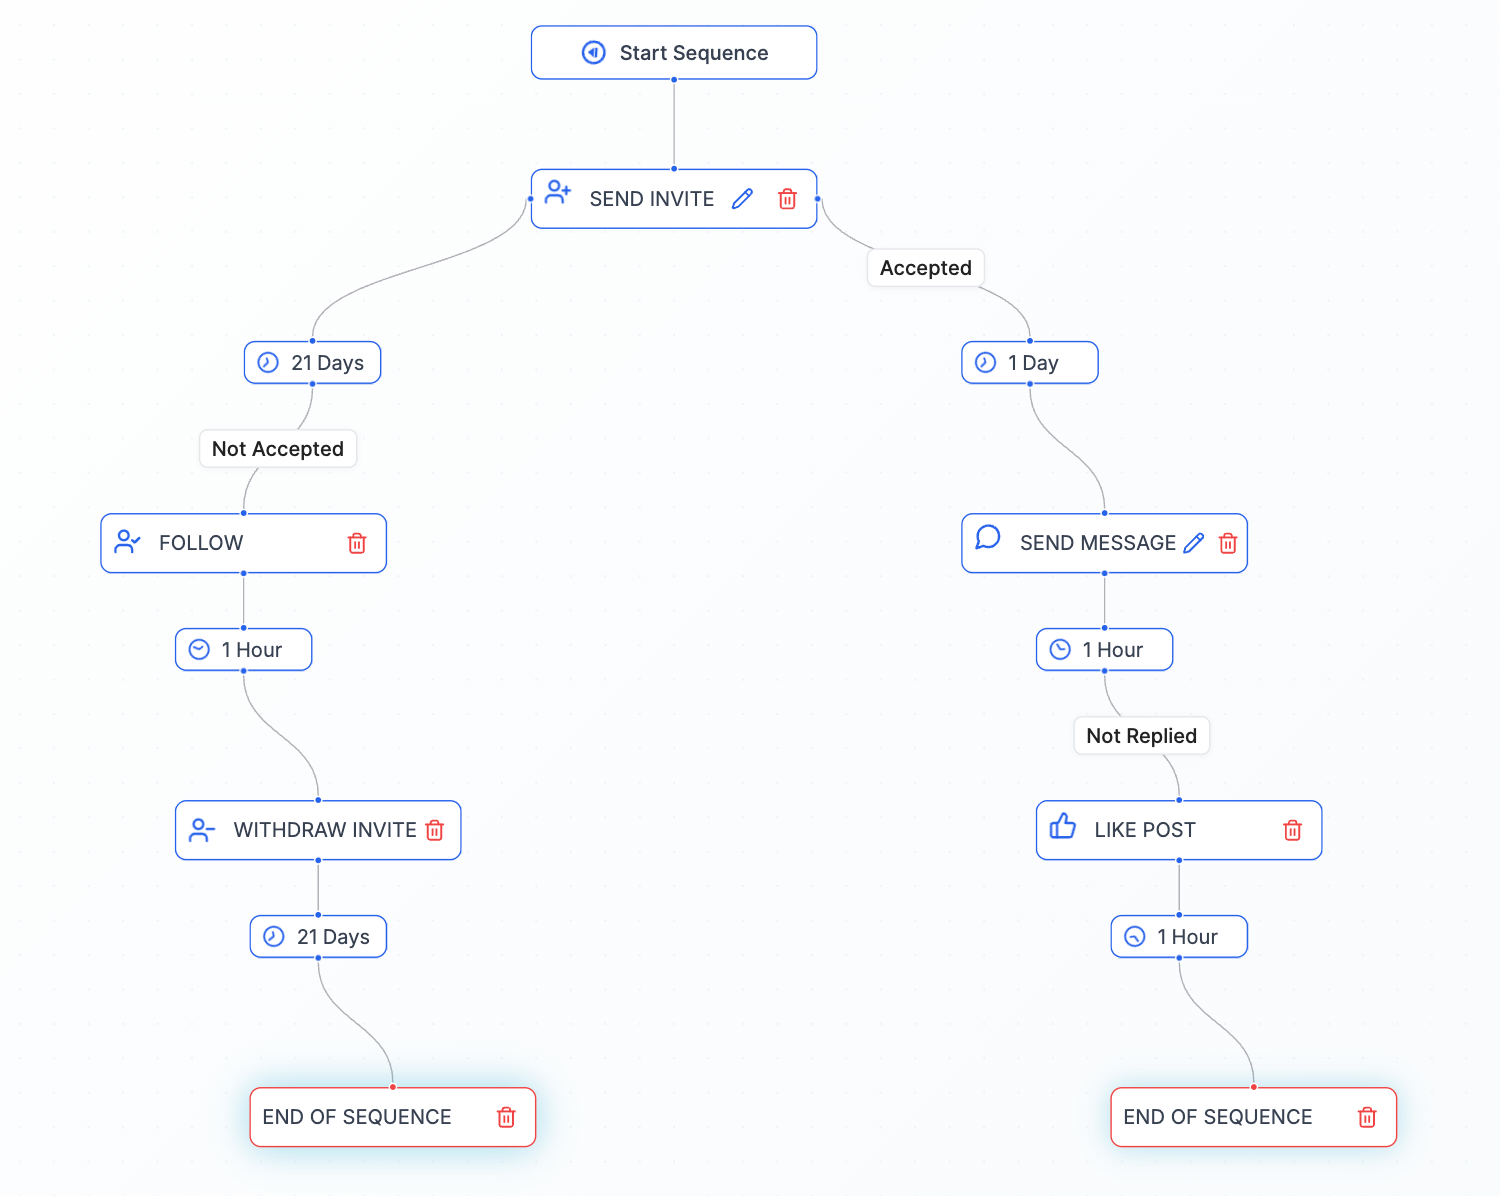Click the play icon in Start Sequence
Image resolution: width=1500 pixels, height=1196 pixels.
click(593, 52)
